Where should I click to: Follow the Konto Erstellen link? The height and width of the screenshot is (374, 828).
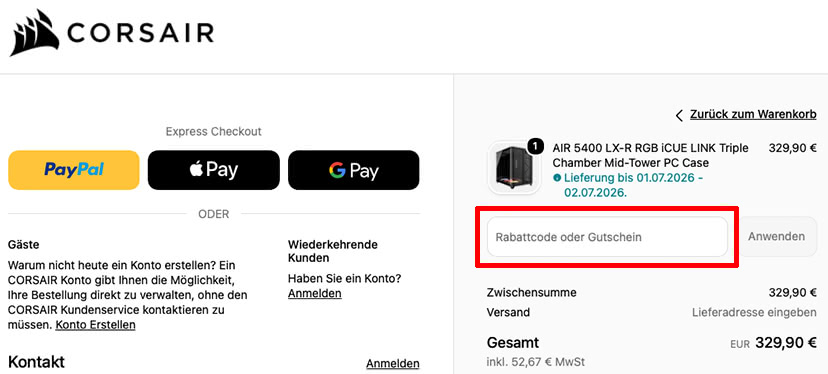96,324
